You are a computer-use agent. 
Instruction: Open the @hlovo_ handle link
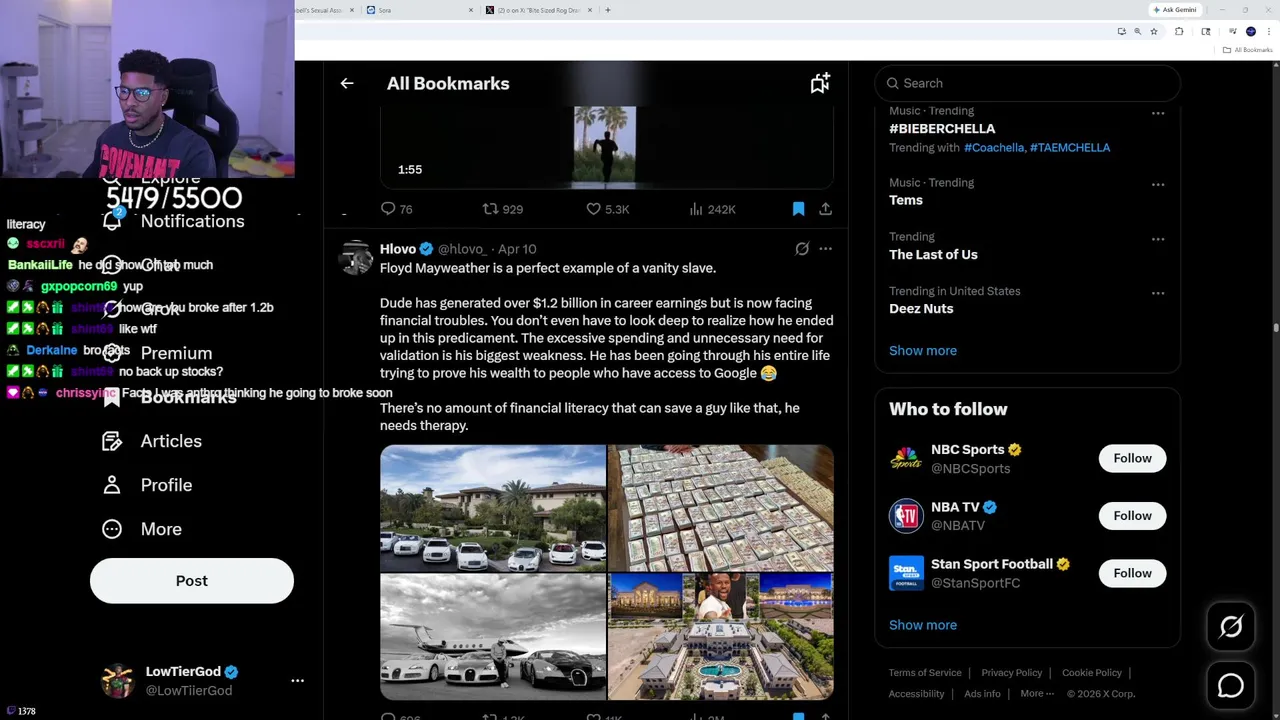point(462,249)
